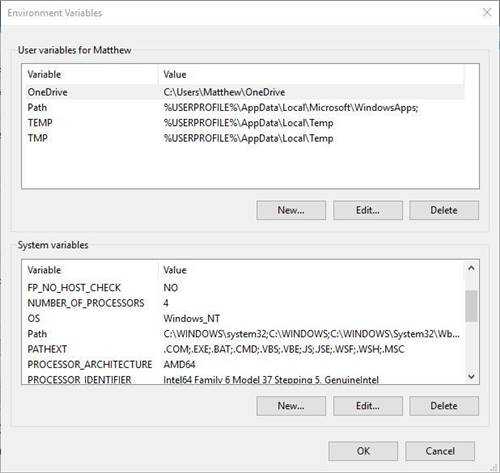
Task: Edit the selected user variable
Action: [x=368, y=210]
